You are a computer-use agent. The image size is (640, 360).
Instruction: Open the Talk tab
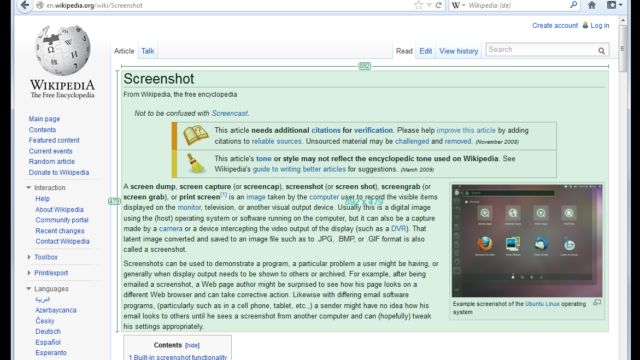coord(147,51)
